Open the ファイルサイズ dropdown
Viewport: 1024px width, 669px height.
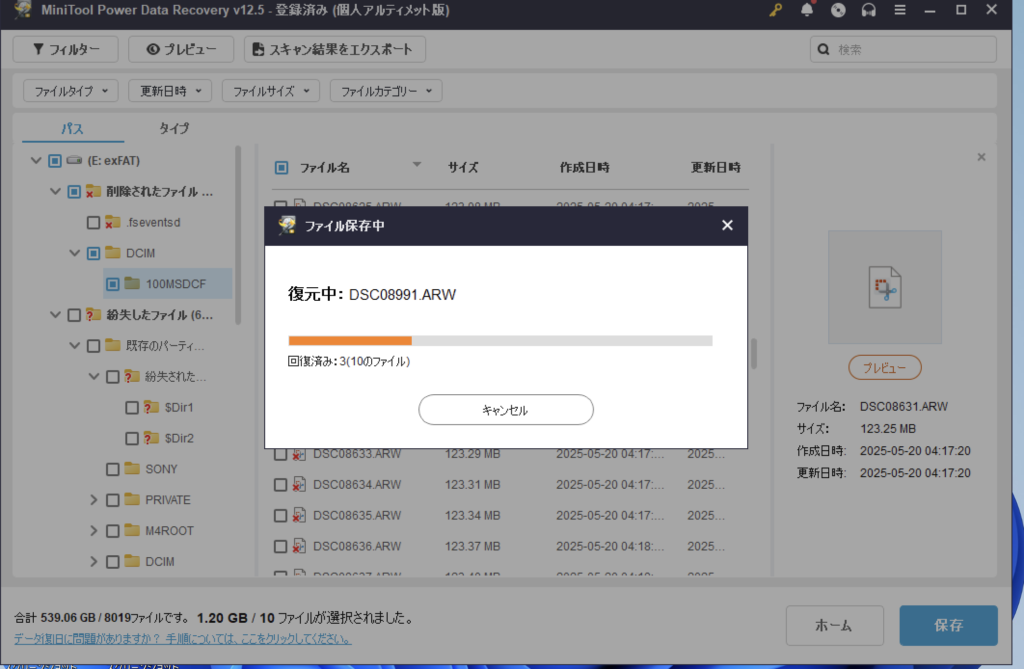(271, 91)
